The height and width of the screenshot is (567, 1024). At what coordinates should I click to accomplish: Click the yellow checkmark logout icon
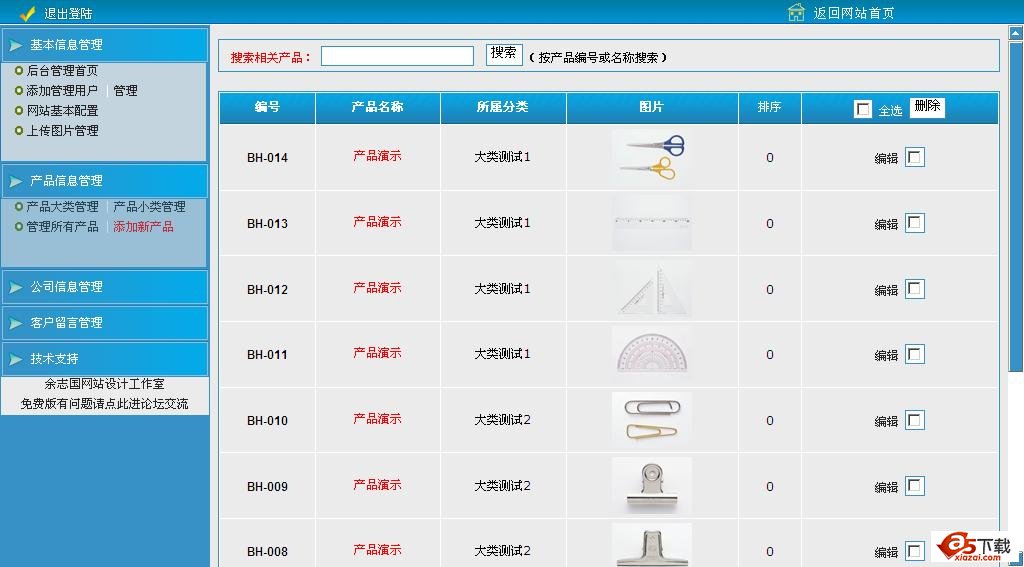pos(27,13)
